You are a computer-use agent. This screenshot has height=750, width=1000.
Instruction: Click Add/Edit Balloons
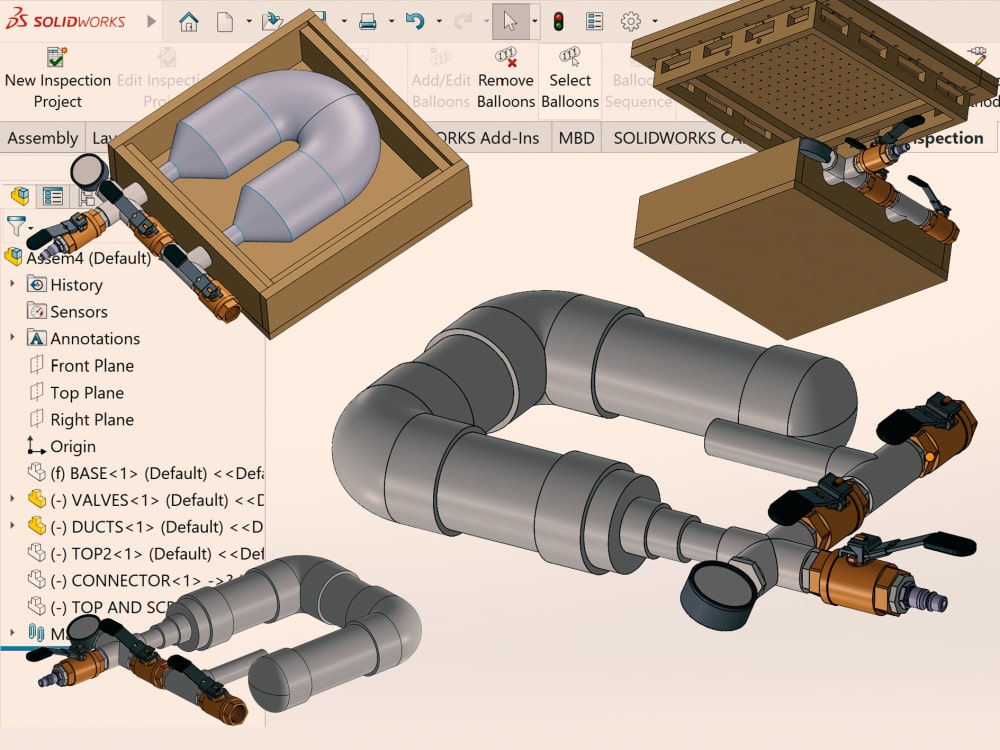point(441,78)
